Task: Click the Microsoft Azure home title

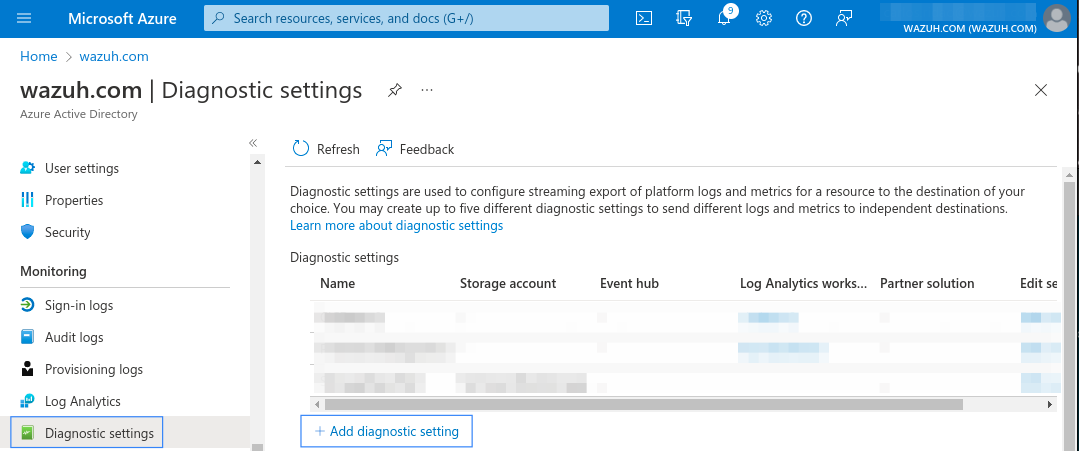Action: 122,19
